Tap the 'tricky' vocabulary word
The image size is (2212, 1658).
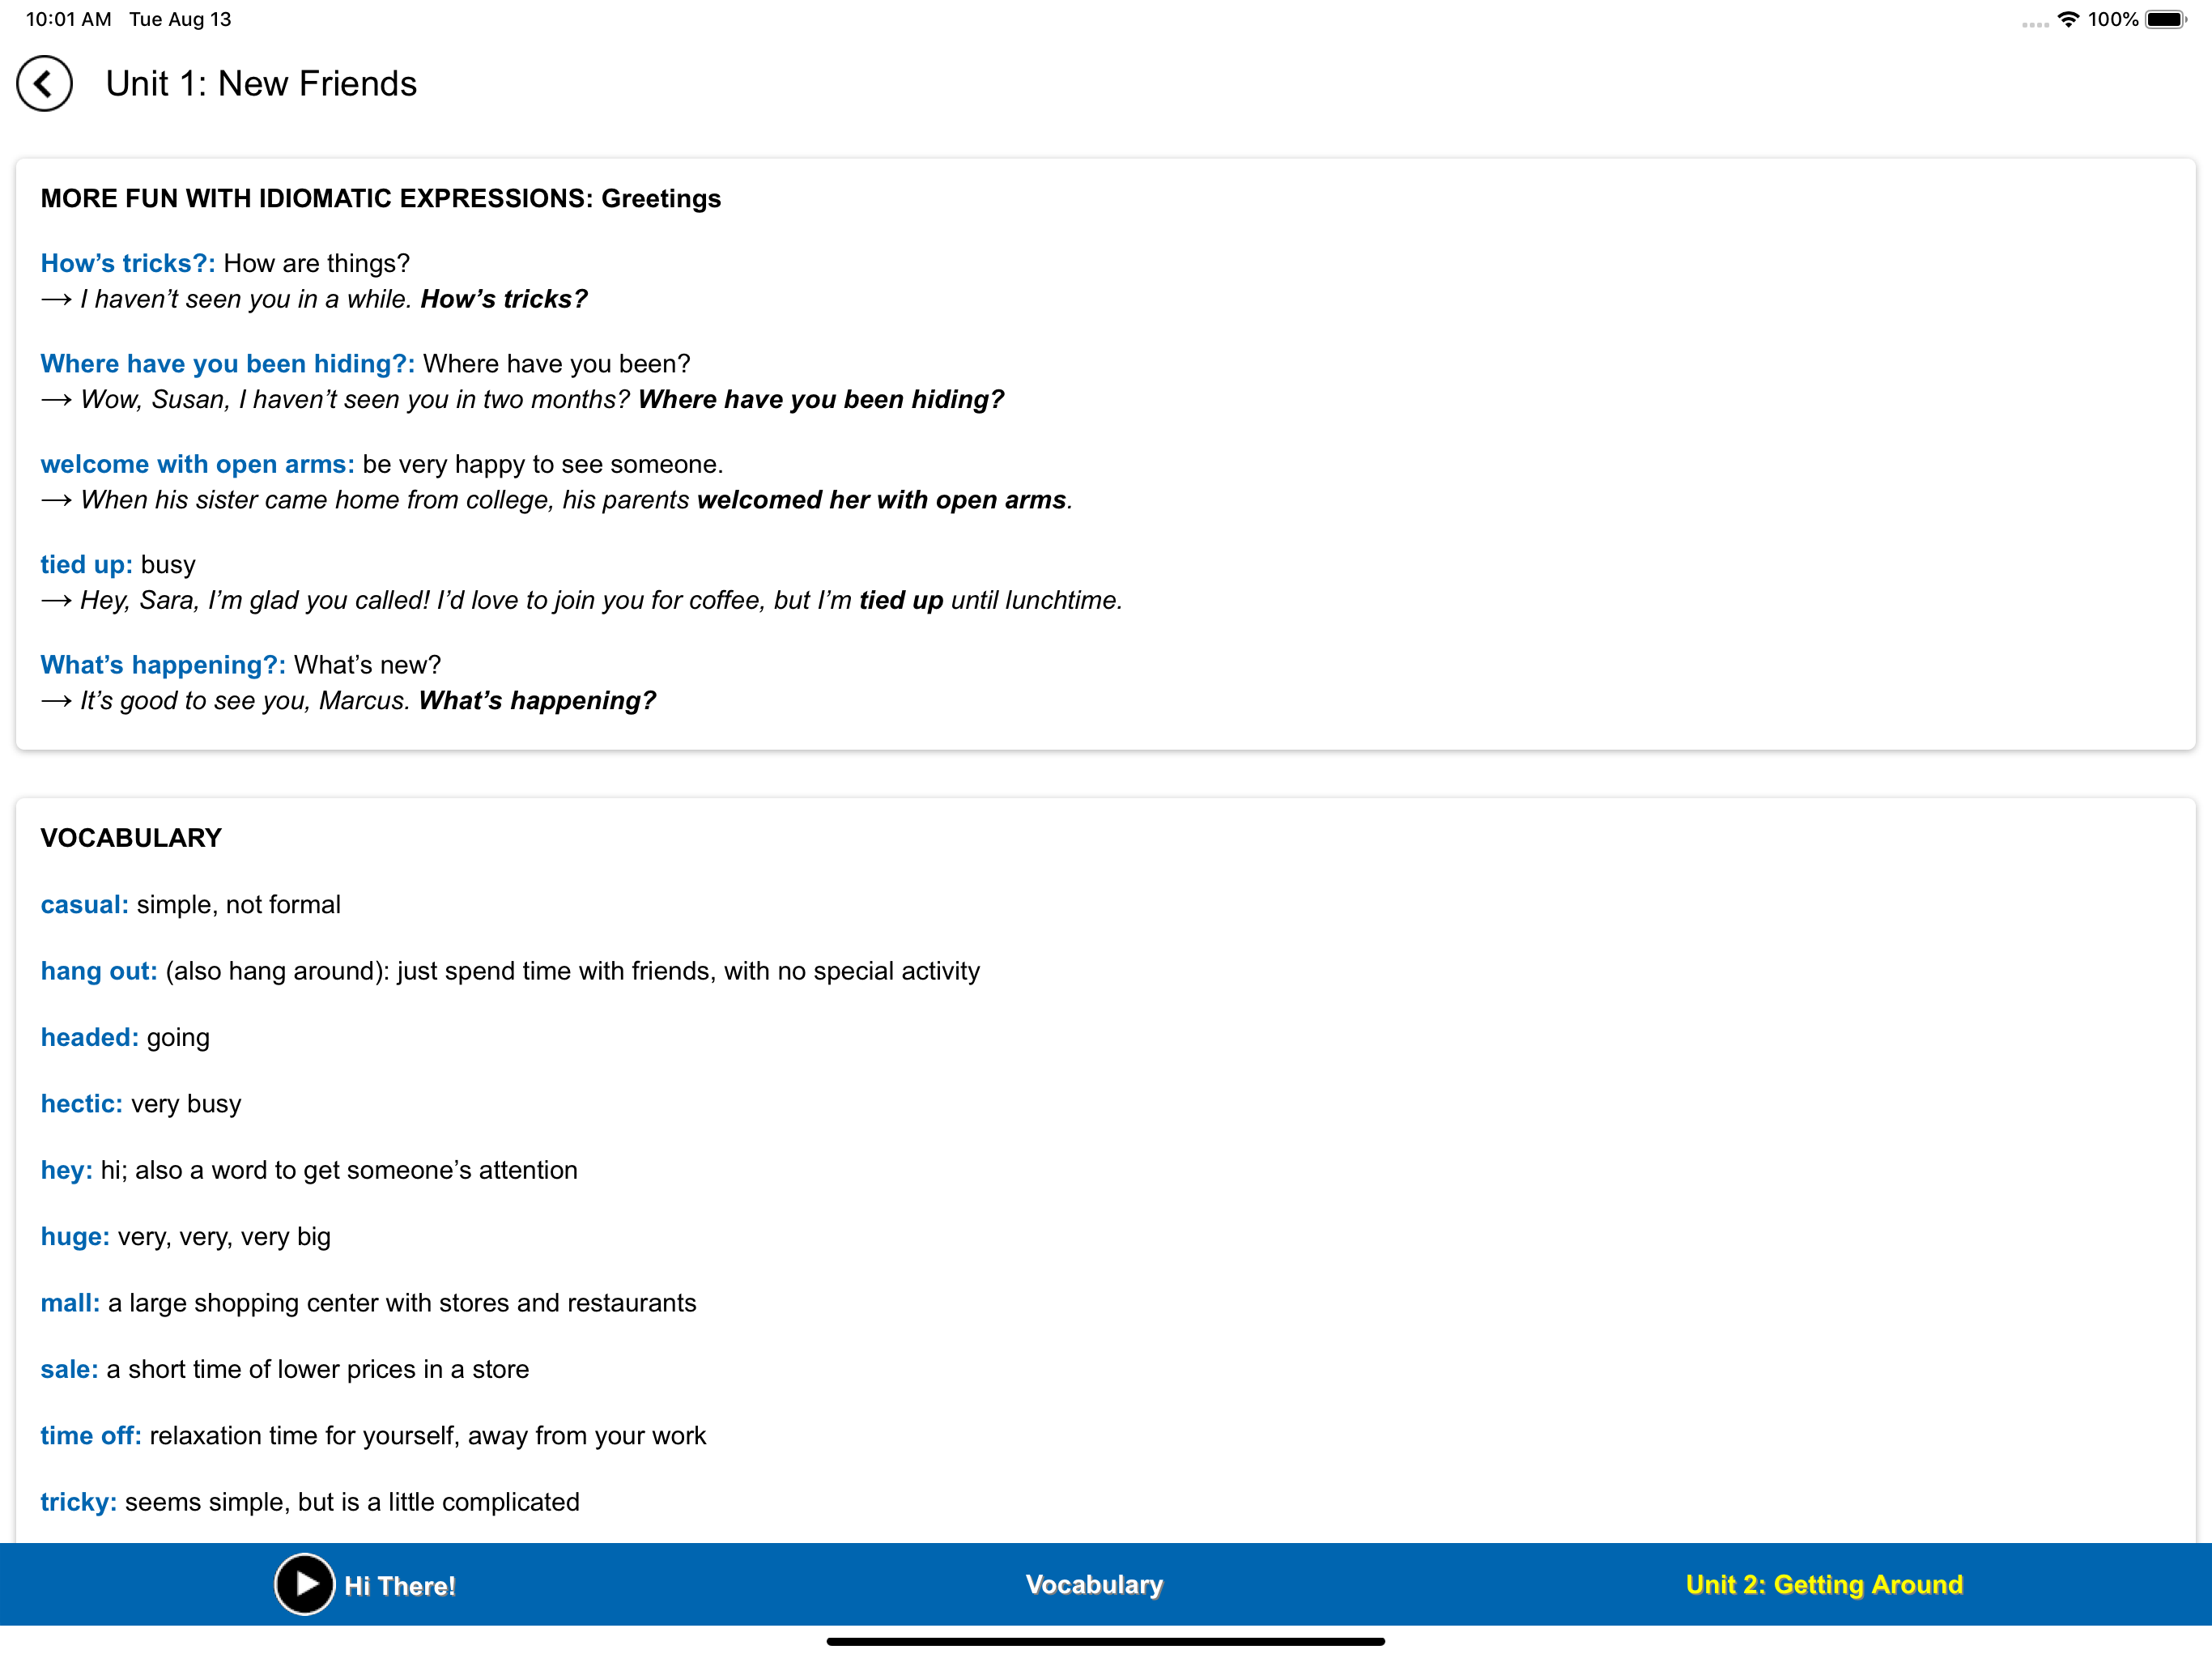click(79, 1502)
